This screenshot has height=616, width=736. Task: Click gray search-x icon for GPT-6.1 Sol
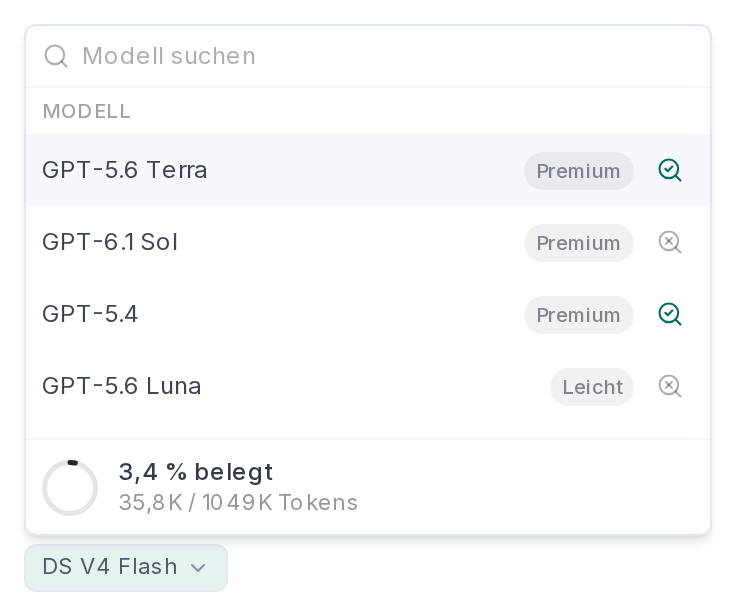point(670,243)
